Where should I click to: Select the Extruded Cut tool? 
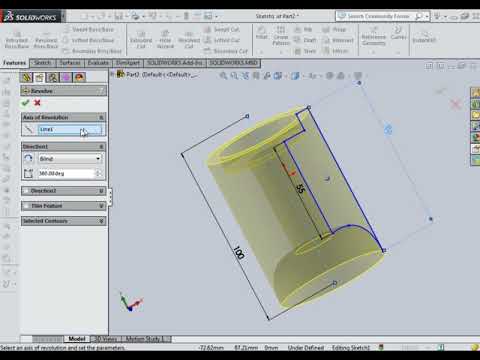(x=141, y=40)
